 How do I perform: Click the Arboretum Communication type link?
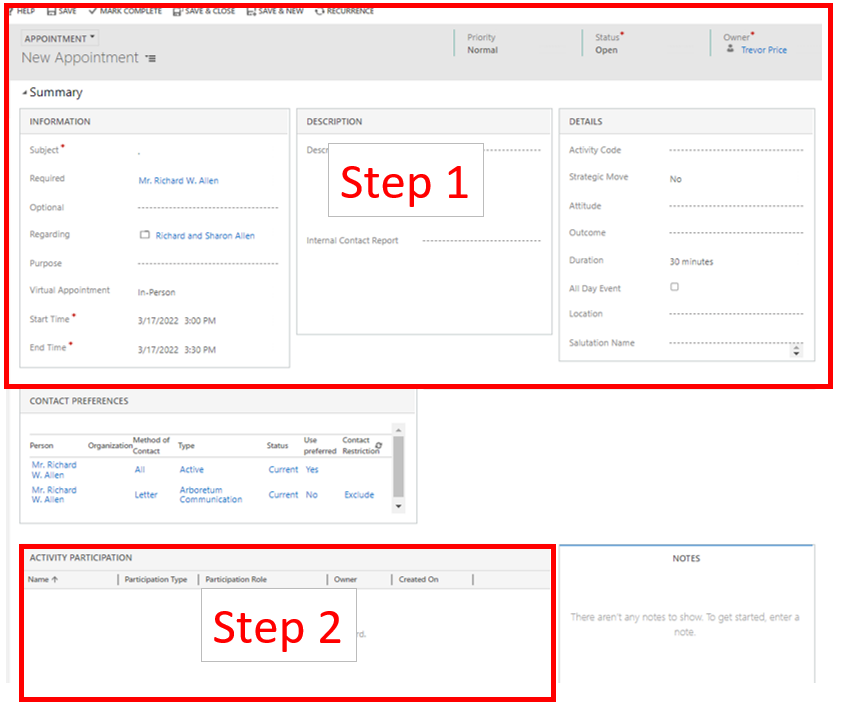211,495
